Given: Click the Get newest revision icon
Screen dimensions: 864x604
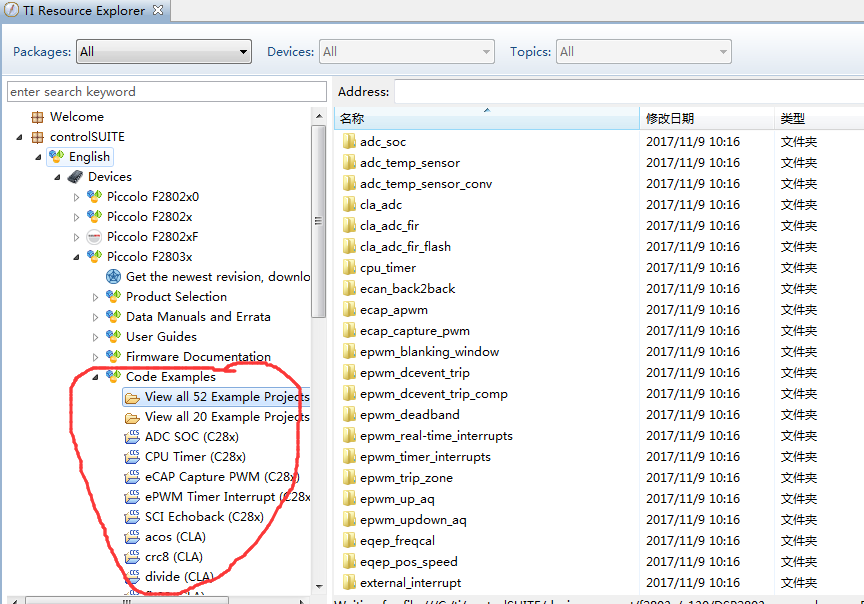Looking at the screenshot, I should click(114, 277).
